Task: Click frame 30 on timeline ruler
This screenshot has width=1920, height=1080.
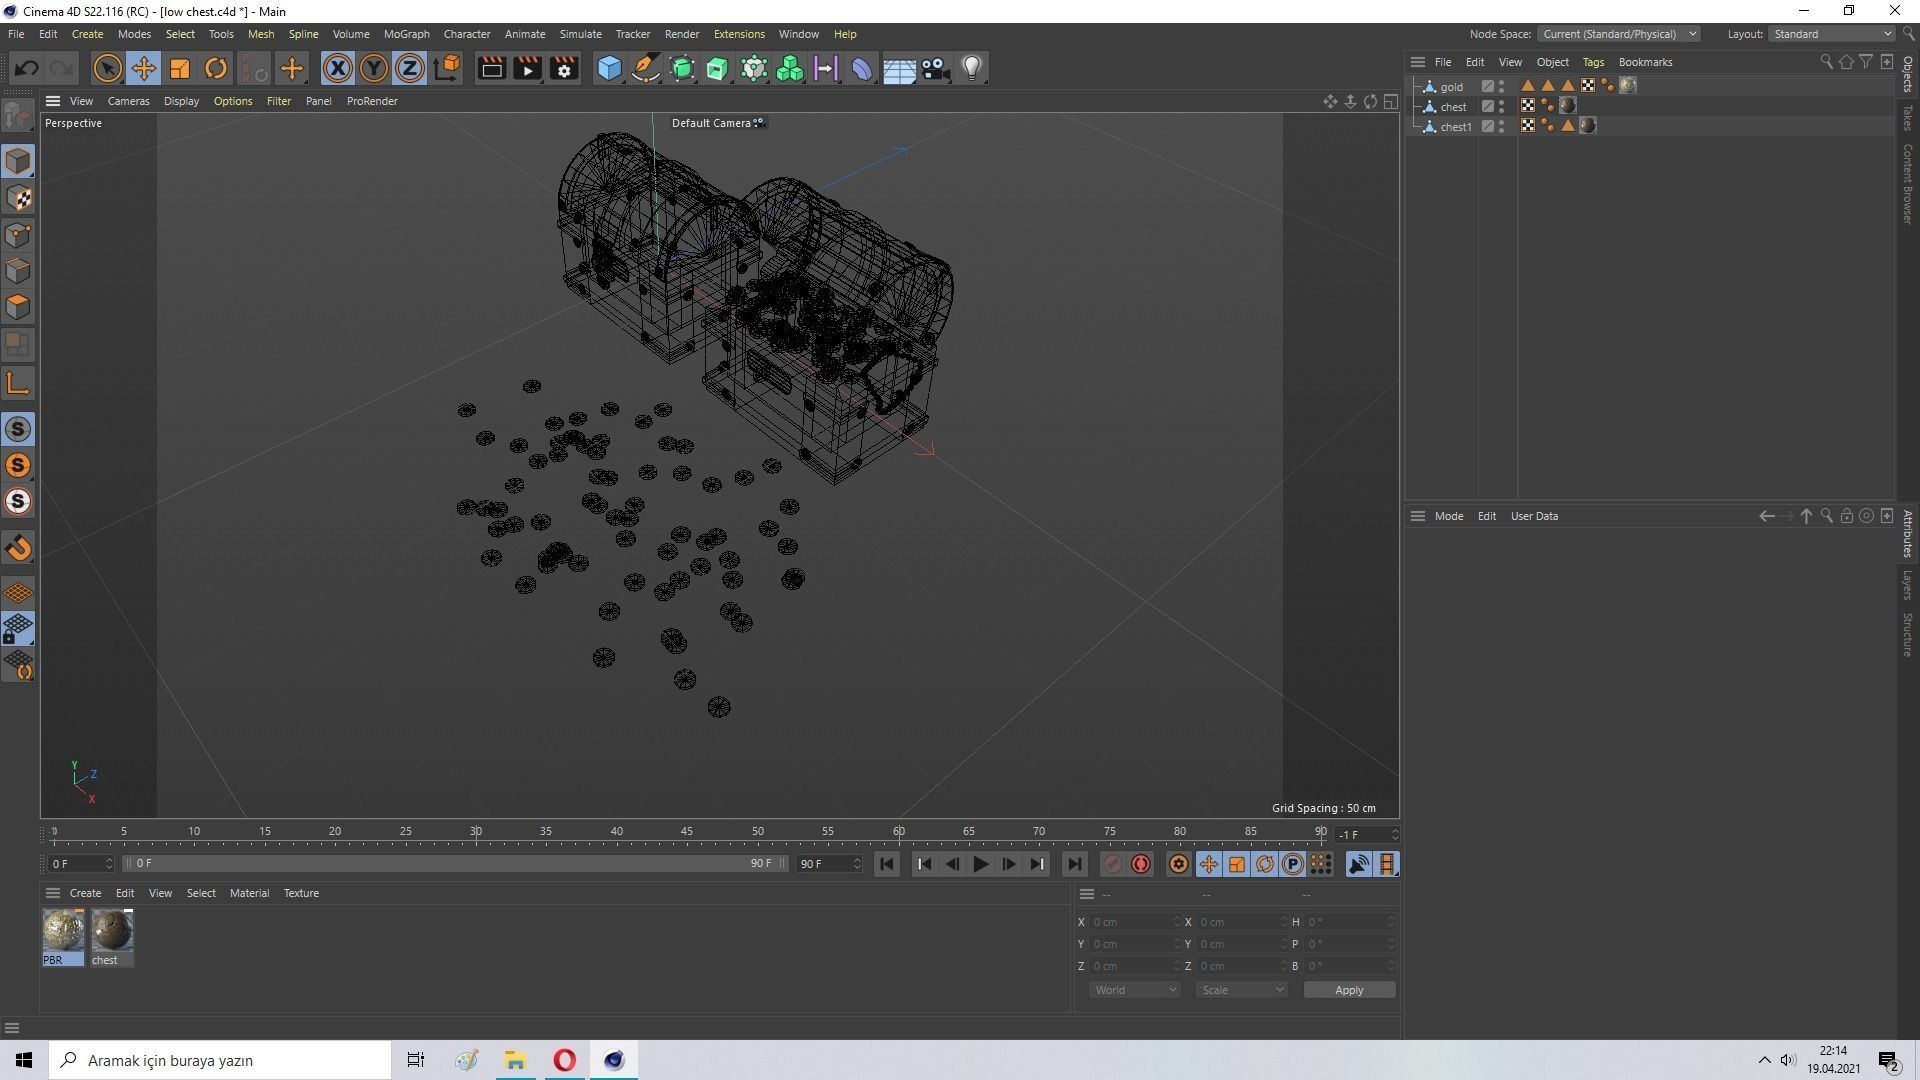Action: (x=476, y=832)
